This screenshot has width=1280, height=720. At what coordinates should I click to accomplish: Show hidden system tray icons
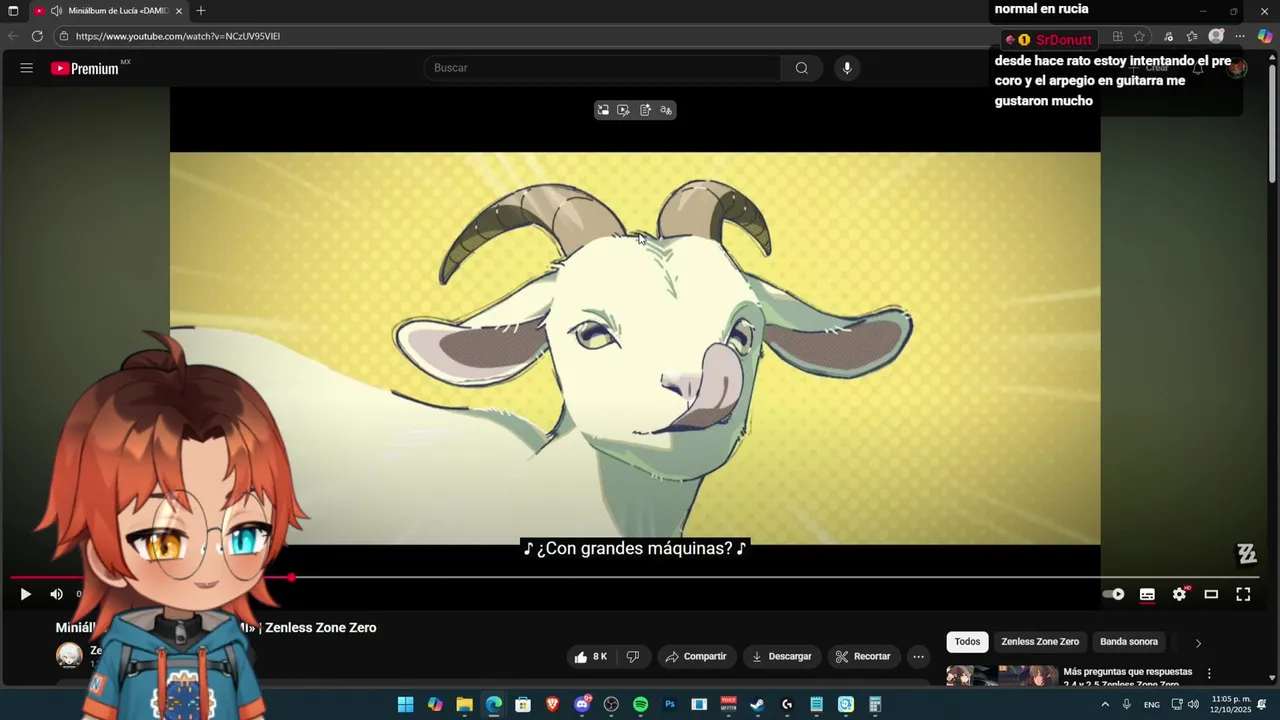point(1104,705)
